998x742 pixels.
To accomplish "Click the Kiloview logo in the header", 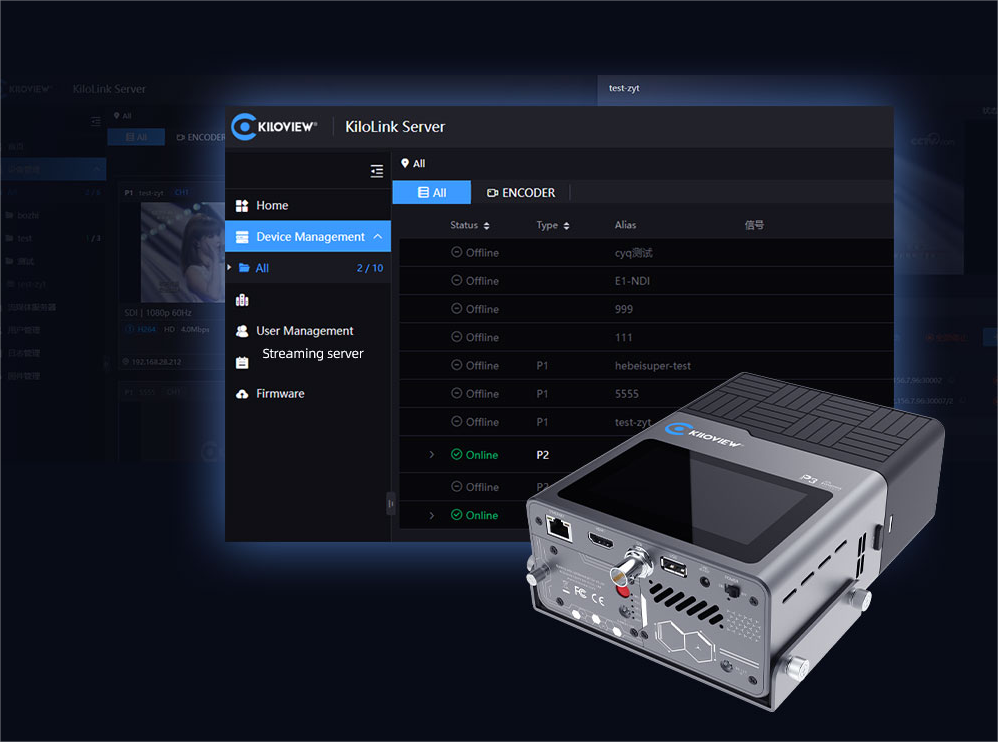I will tap(274, 127).
